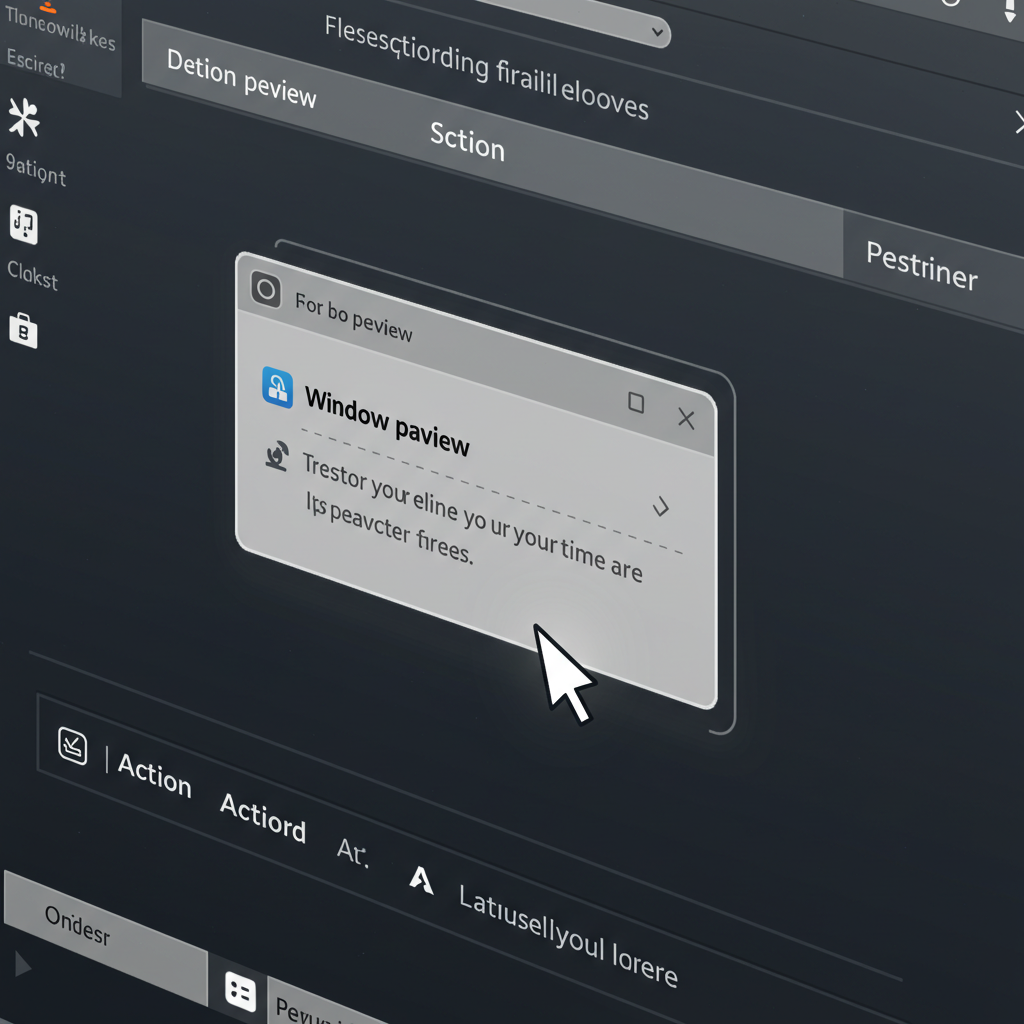Click the list icon in bottom bar
The image size is (1024, 1024).
240,991
